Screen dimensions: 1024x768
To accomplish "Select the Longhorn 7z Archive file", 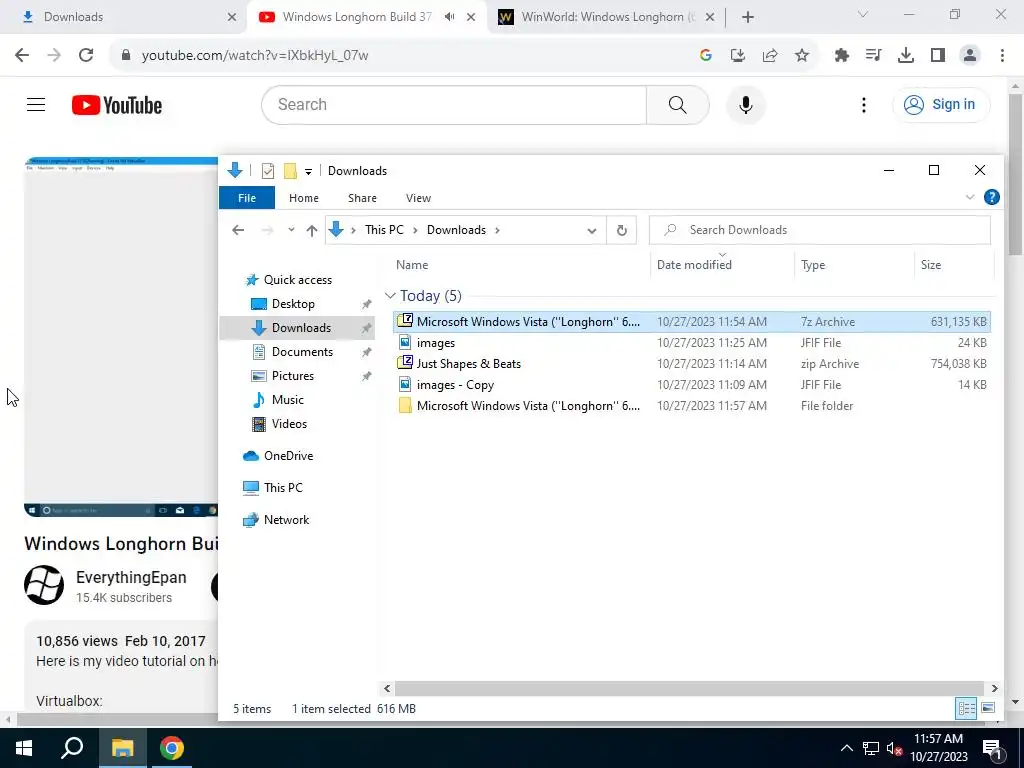I will point(692,321).
